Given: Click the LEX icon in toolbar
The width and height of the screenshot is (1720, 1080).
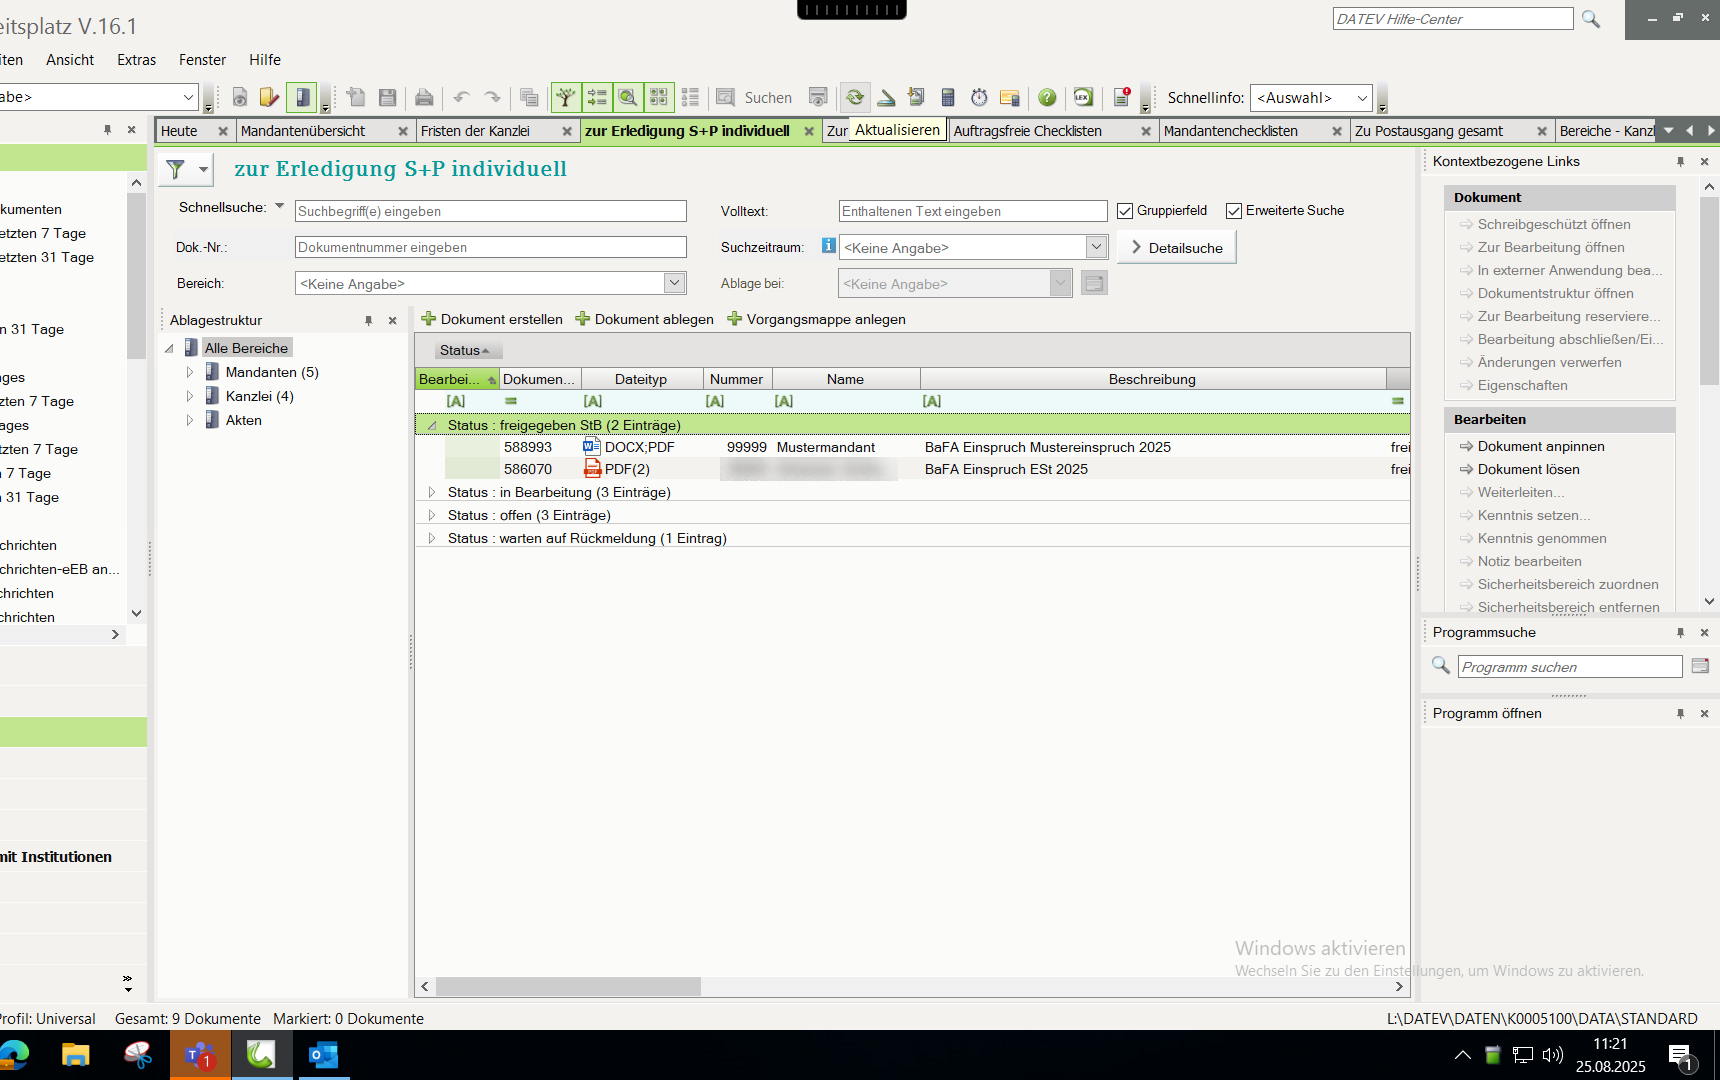Looking at the screenshot, I should pos(1083,97).
